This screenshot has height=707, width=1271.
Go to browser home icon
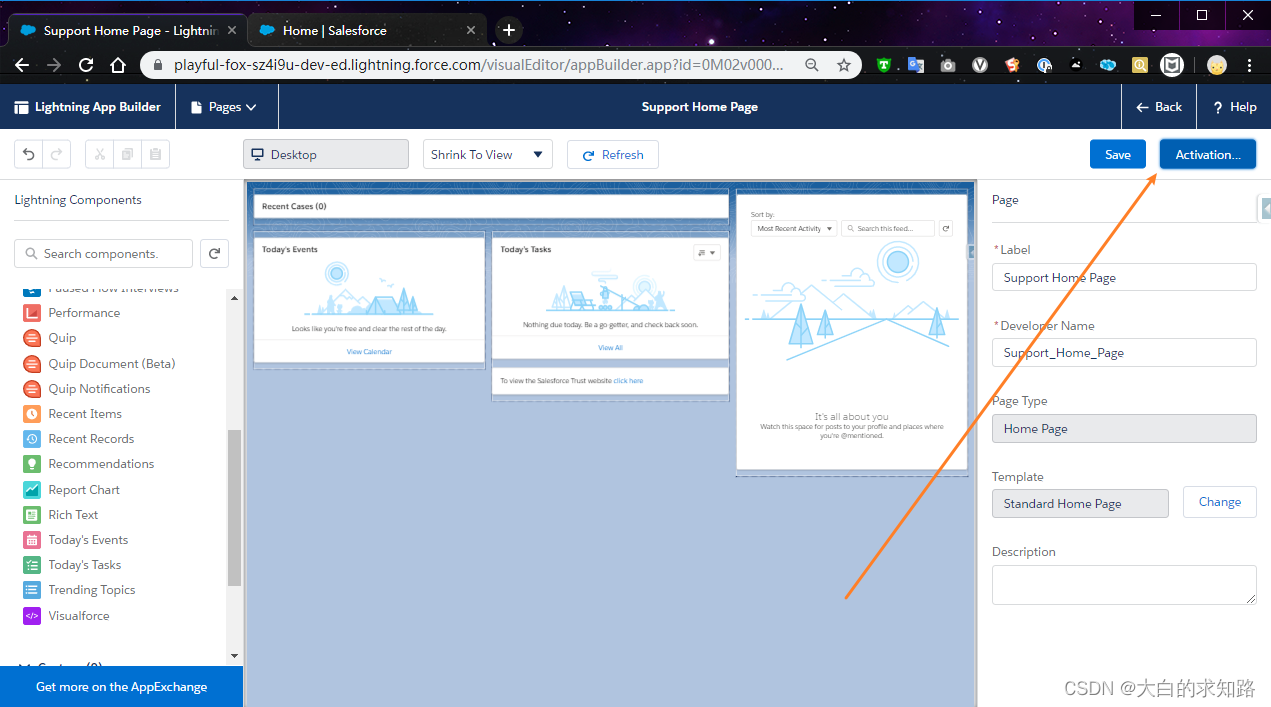point(118,65)
